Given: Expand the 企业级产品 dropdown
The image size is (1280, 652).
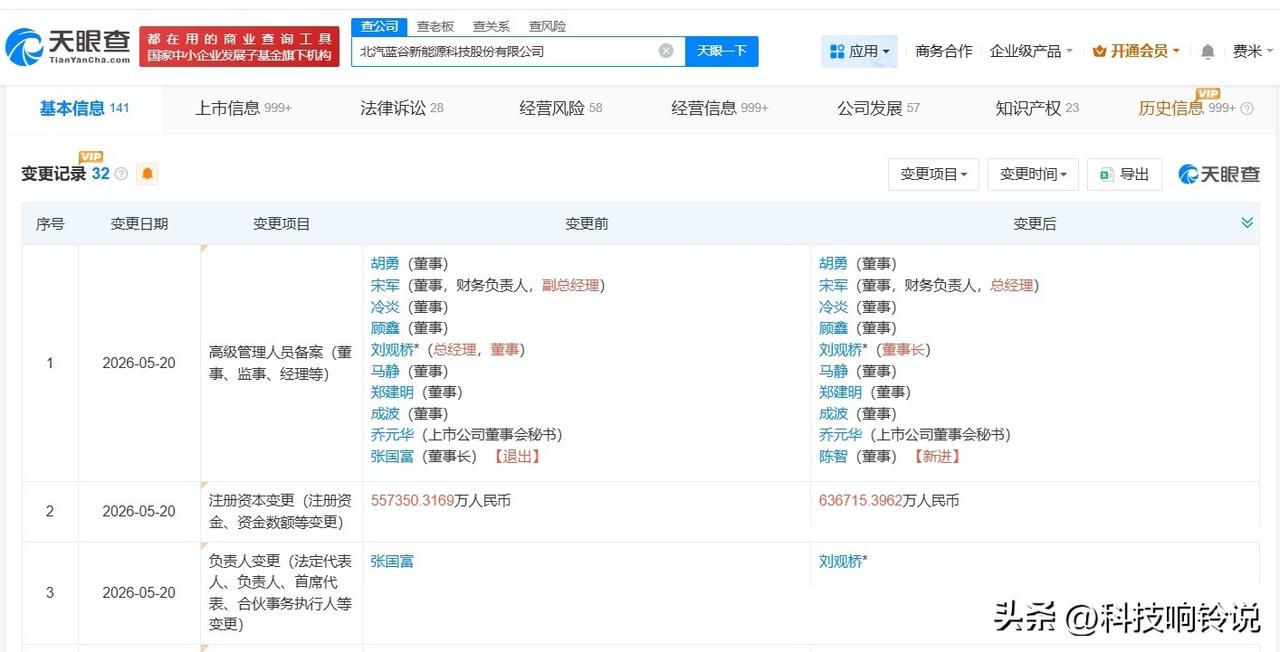Looking at the screenshot, I should pyautogui.click(x=1031, y=51).
